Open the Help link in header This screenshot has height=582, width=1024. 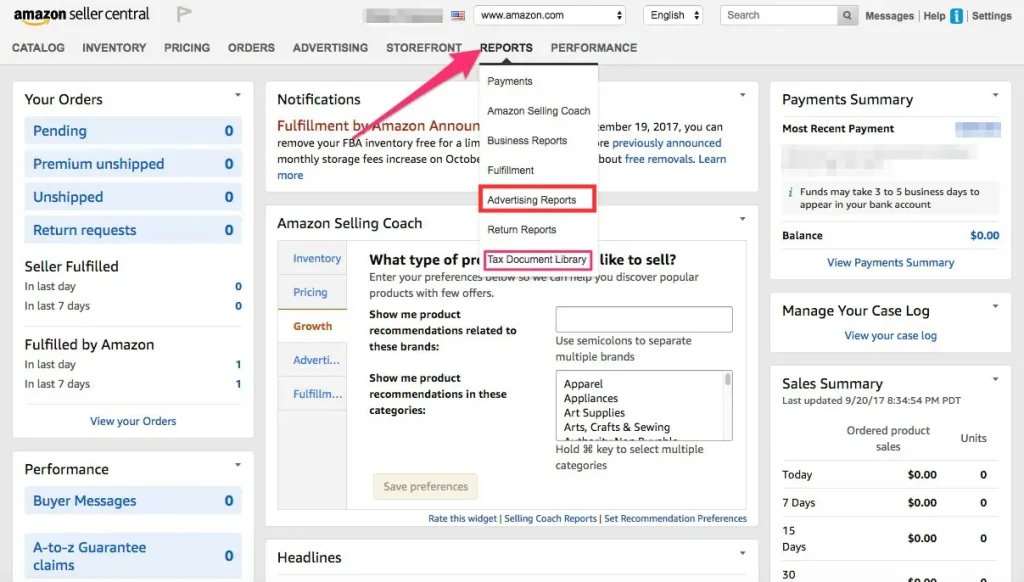934,16
